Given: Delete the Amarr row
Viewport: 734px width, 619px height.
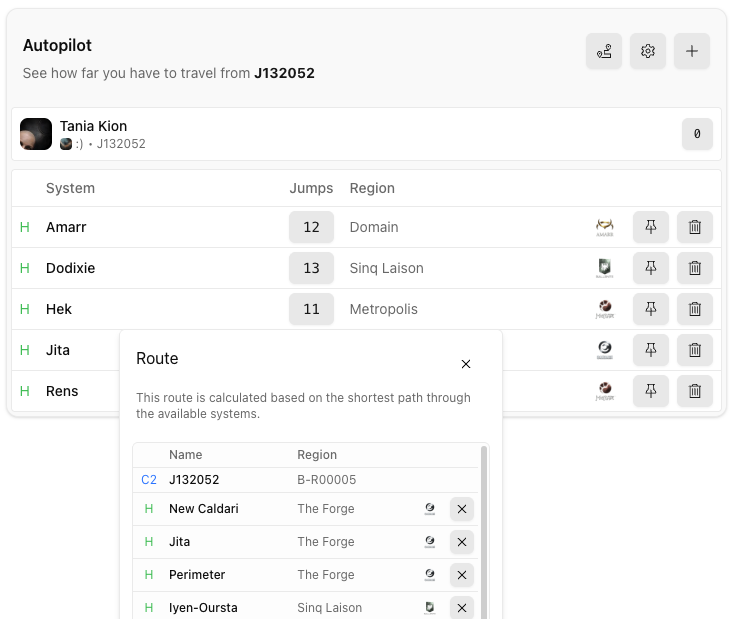Looking at the screenshot, I should (x=695, y=227).
